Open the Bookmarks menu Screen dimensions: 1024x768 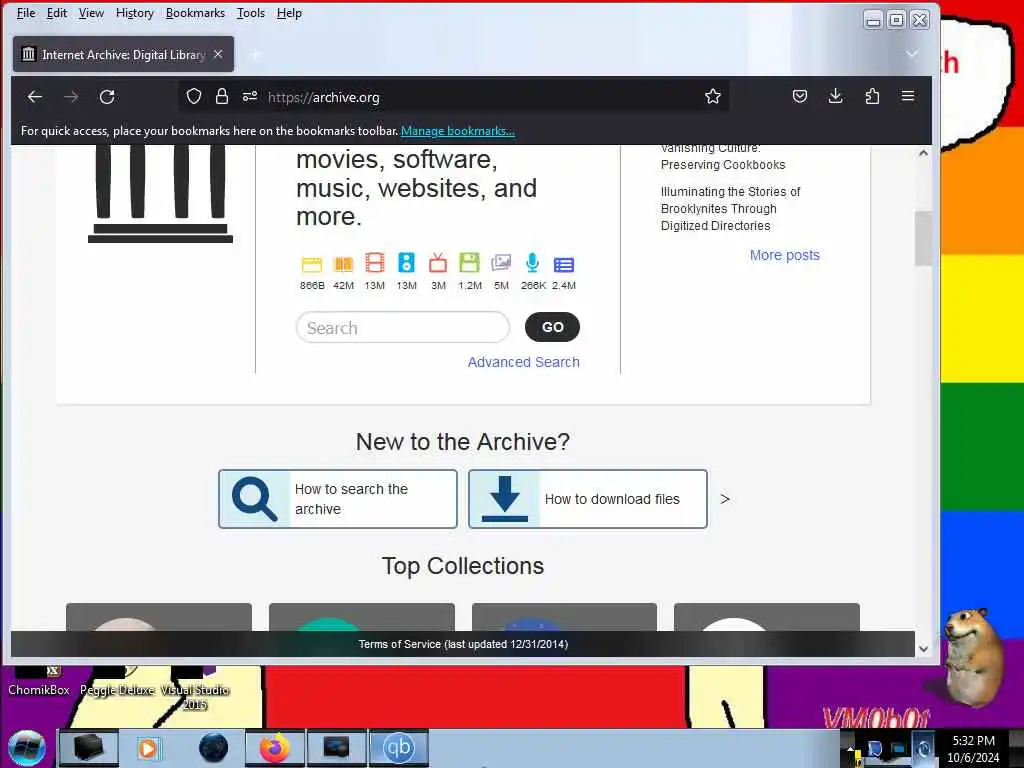(x=195, y=13)
